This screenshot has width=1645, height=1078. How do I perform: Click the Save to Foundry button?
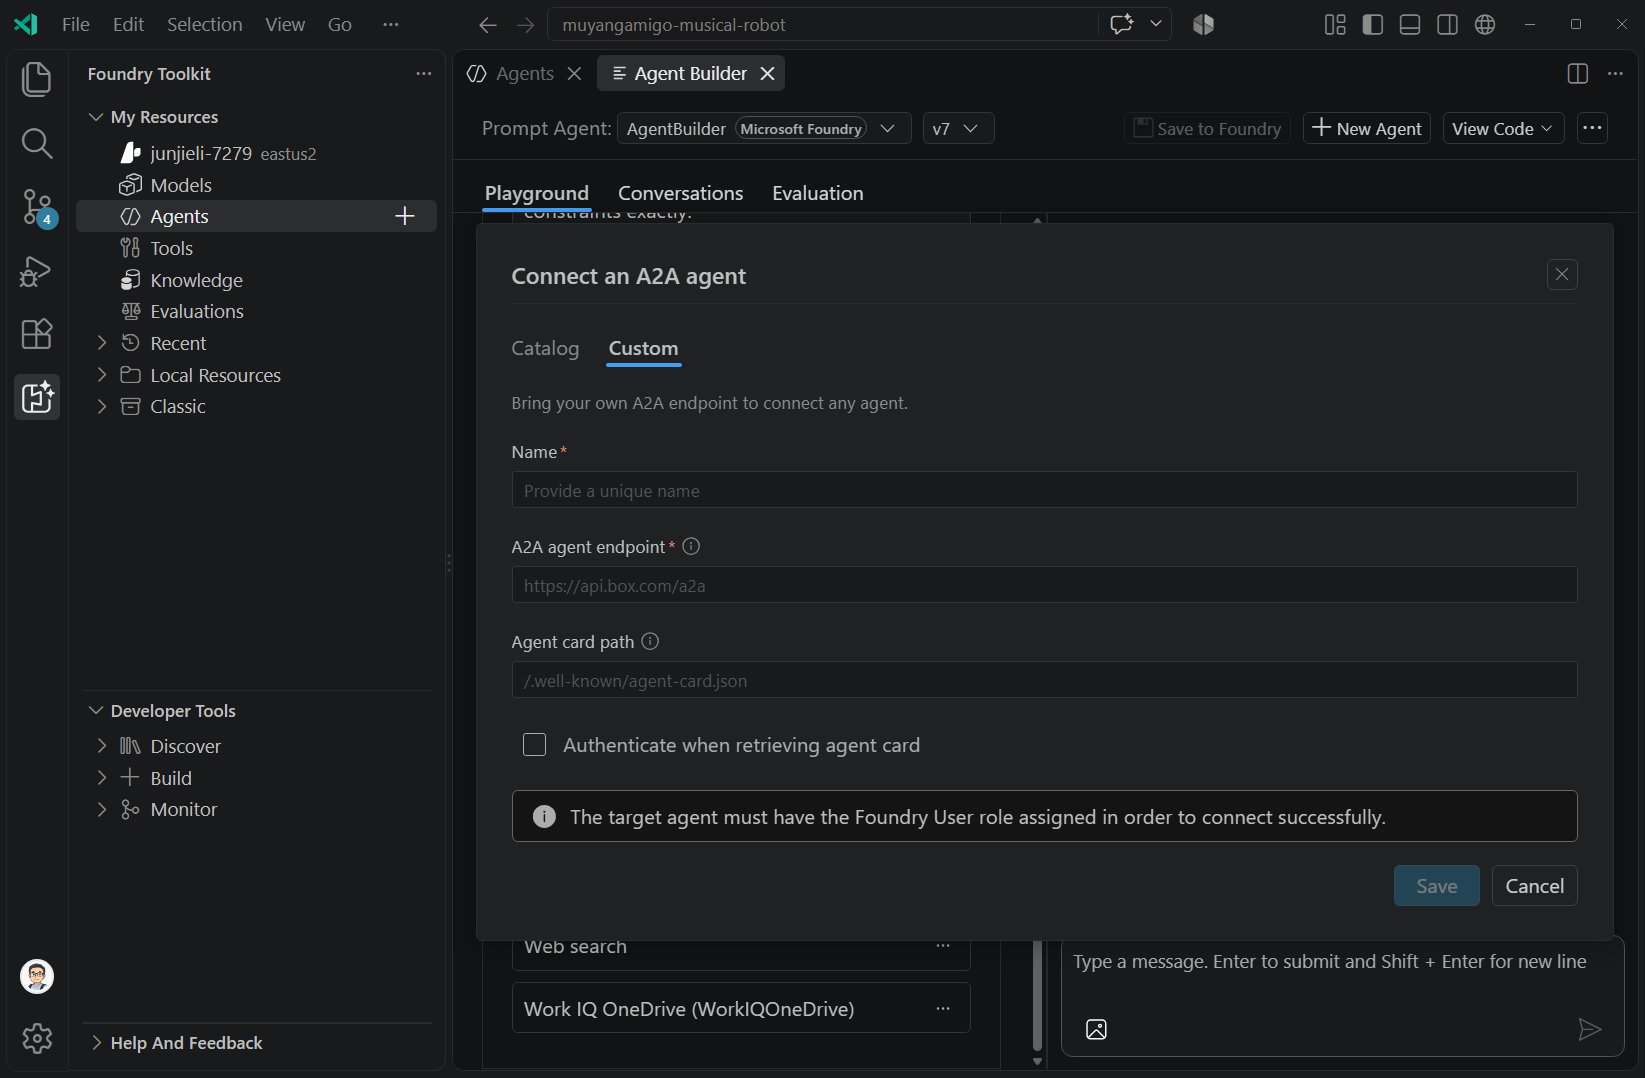[1207, 128]
